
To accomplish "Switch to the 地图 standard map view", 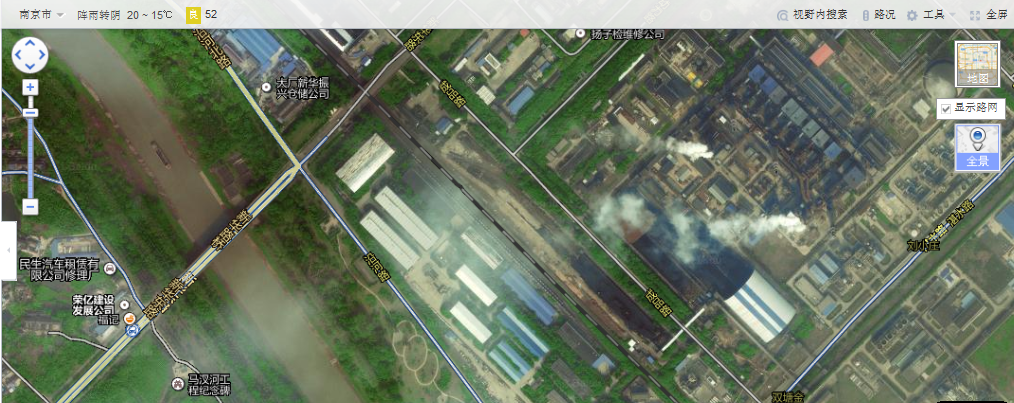I will (976, 64).
